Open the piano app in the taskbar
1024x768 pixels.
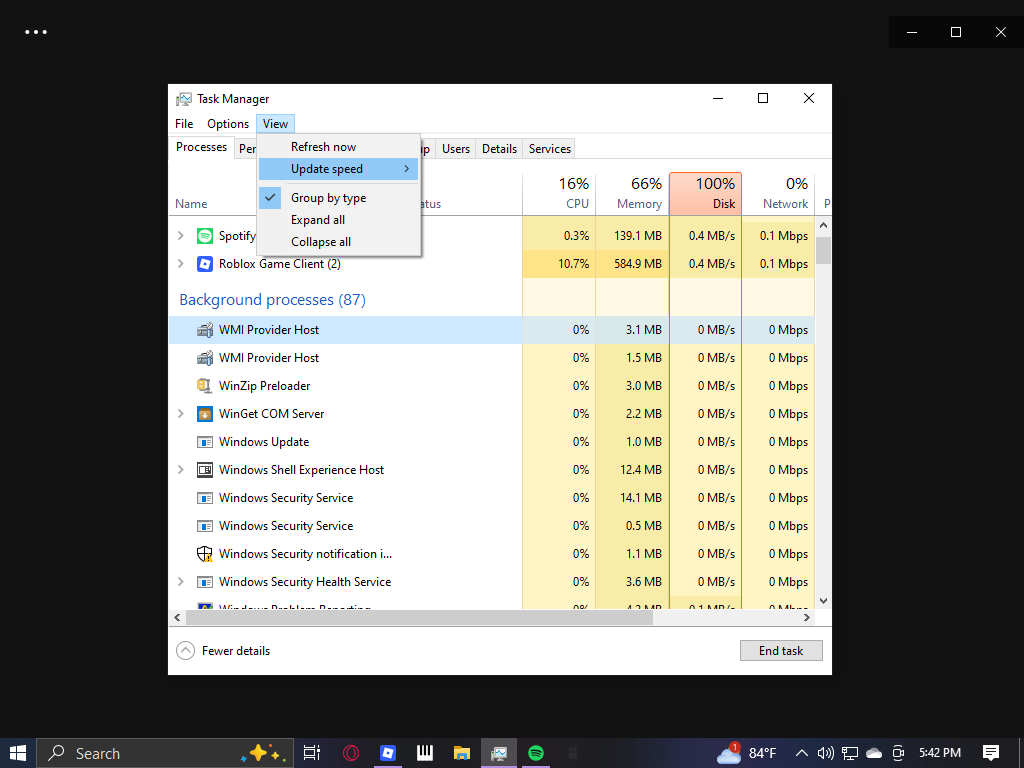pyautogui.click(x=425, y=753)
